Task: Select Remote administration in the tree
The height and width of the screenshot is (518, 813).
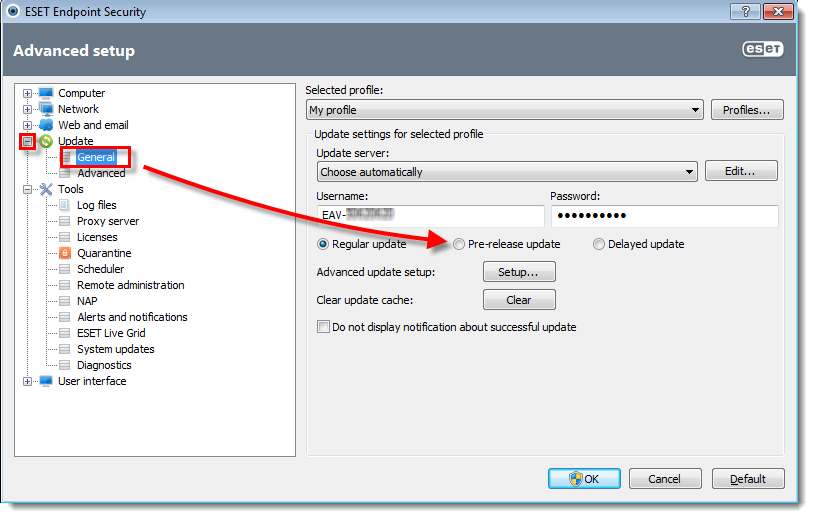Action: click(131, 286)
